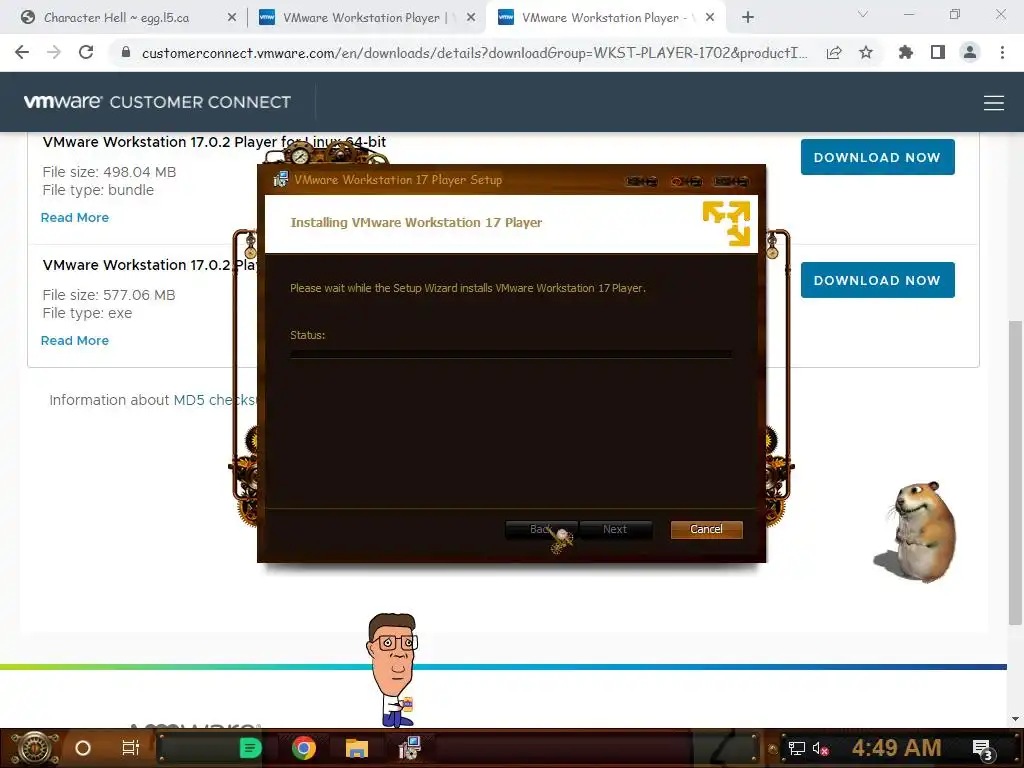Close the active VMware tab
The height and width of the screenshot is (768, 1024).
tap(710, 18)
